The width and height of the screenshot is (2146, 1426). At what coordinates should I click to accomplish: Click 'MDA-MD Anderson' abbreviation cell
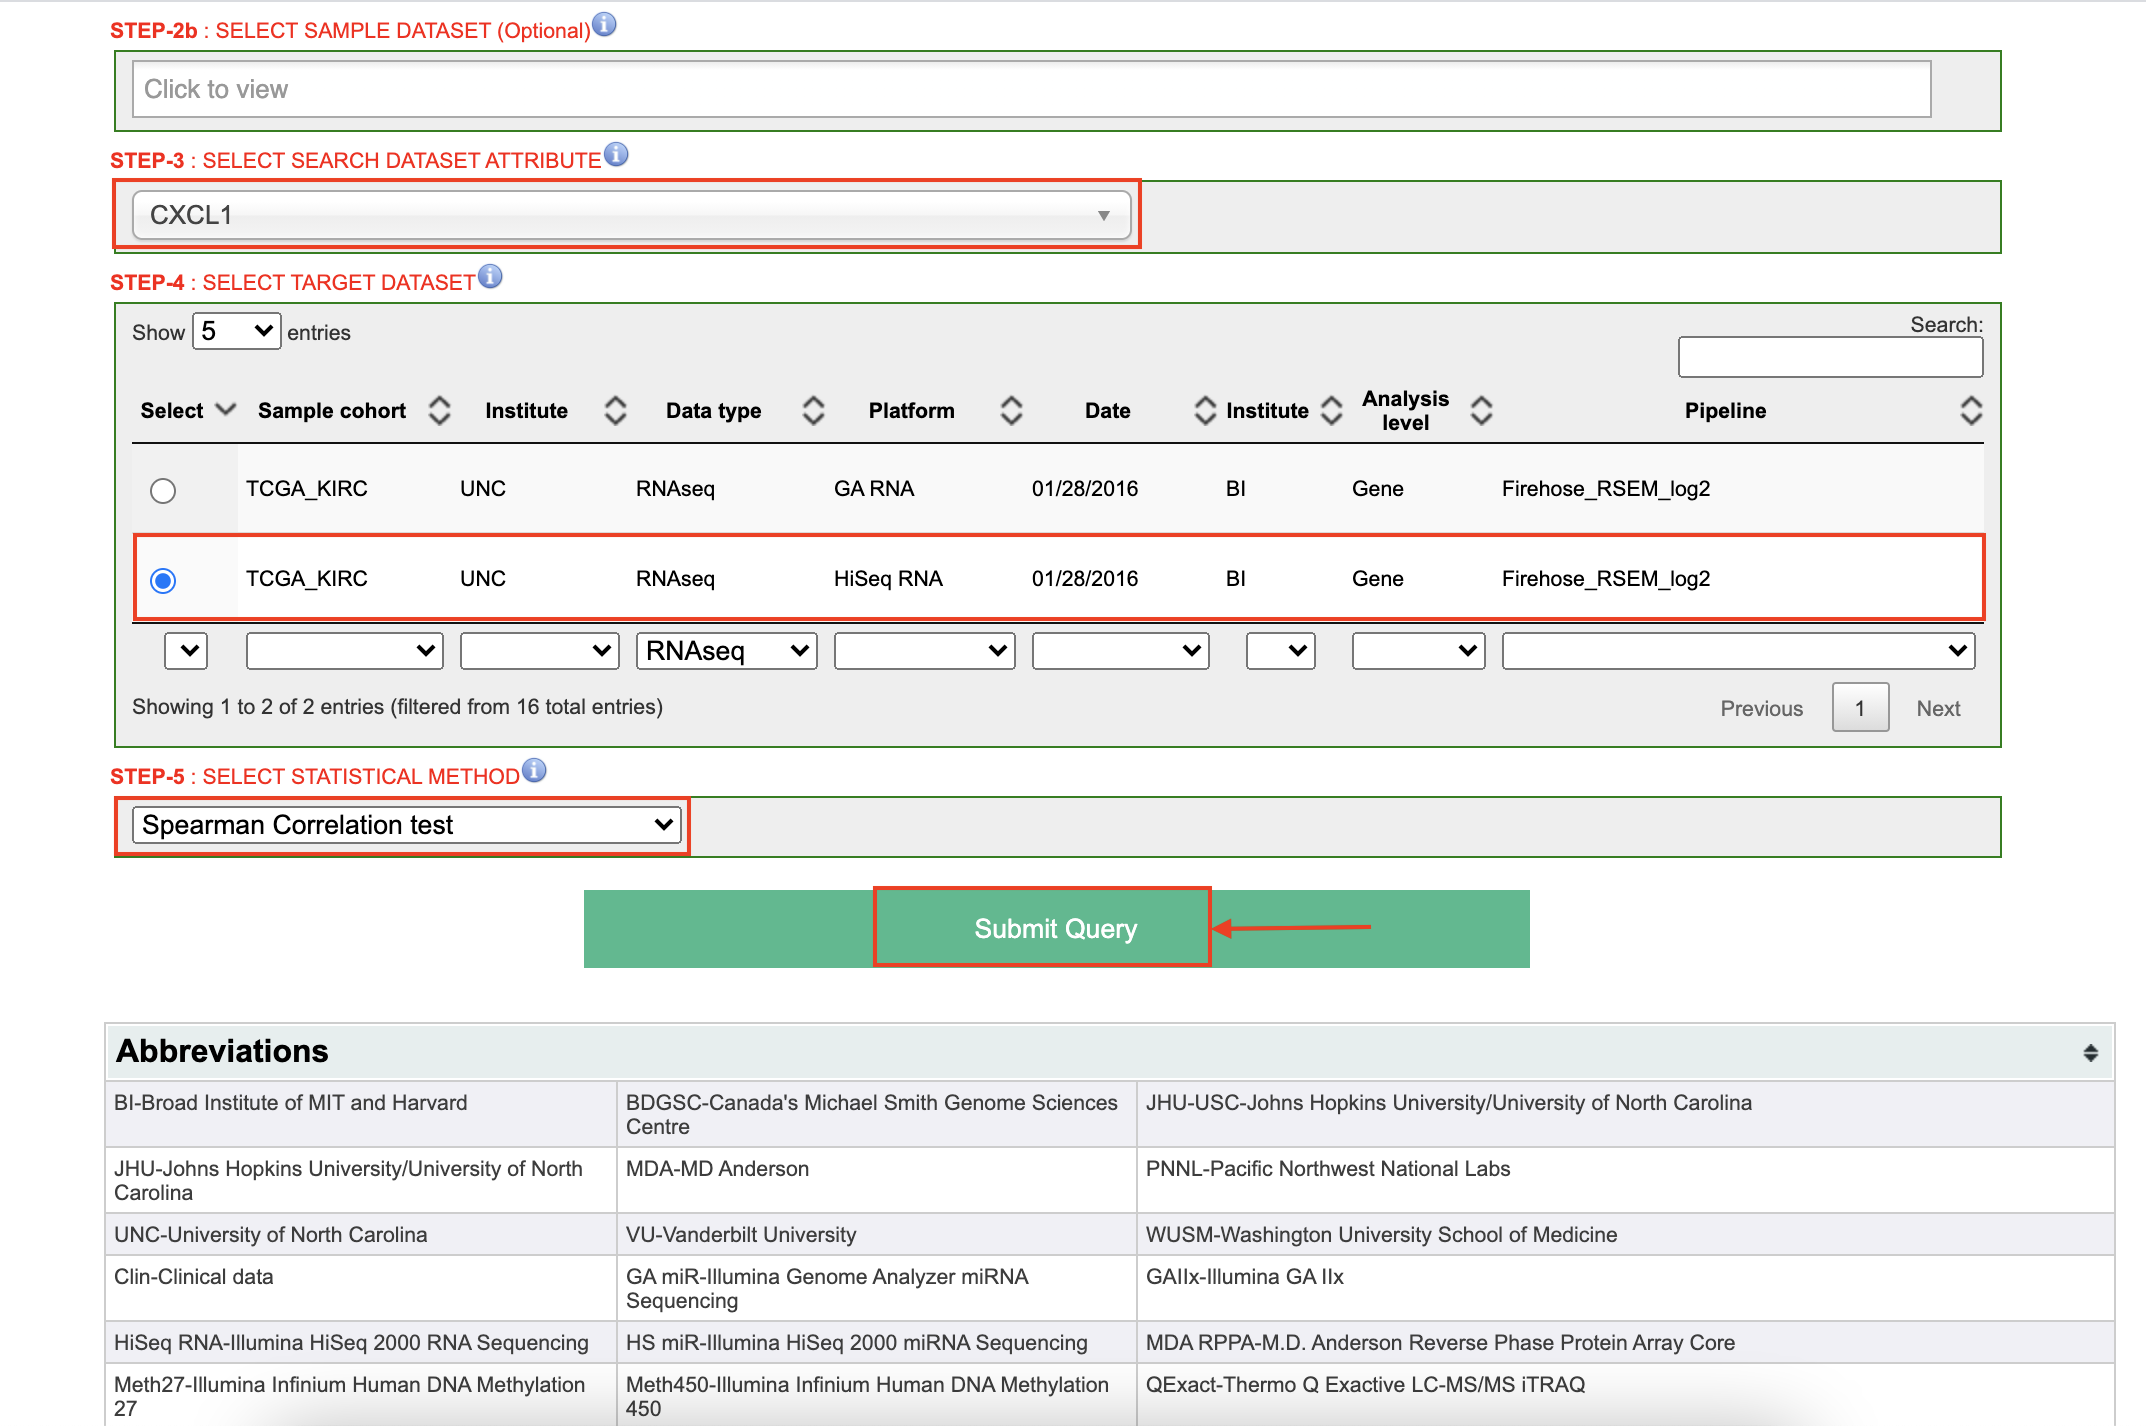coord(876,1180)
